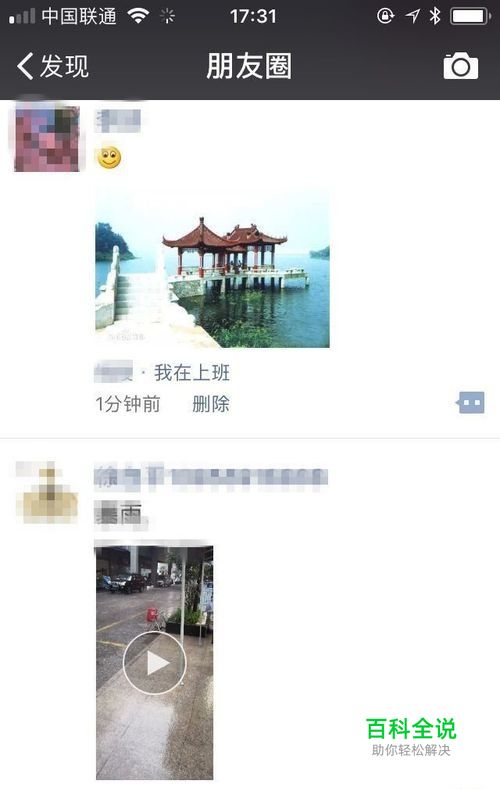This screenshot has height=789, width=500.
Task: Open the comment and like bubble icon
Action: click(470, 403)
